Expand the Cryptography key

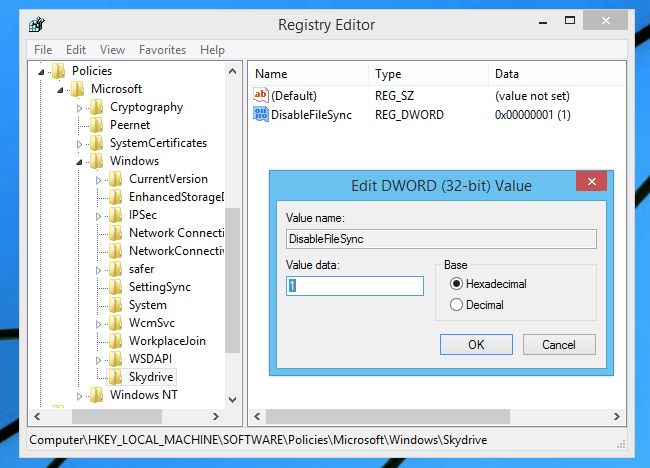coord(79,108)
